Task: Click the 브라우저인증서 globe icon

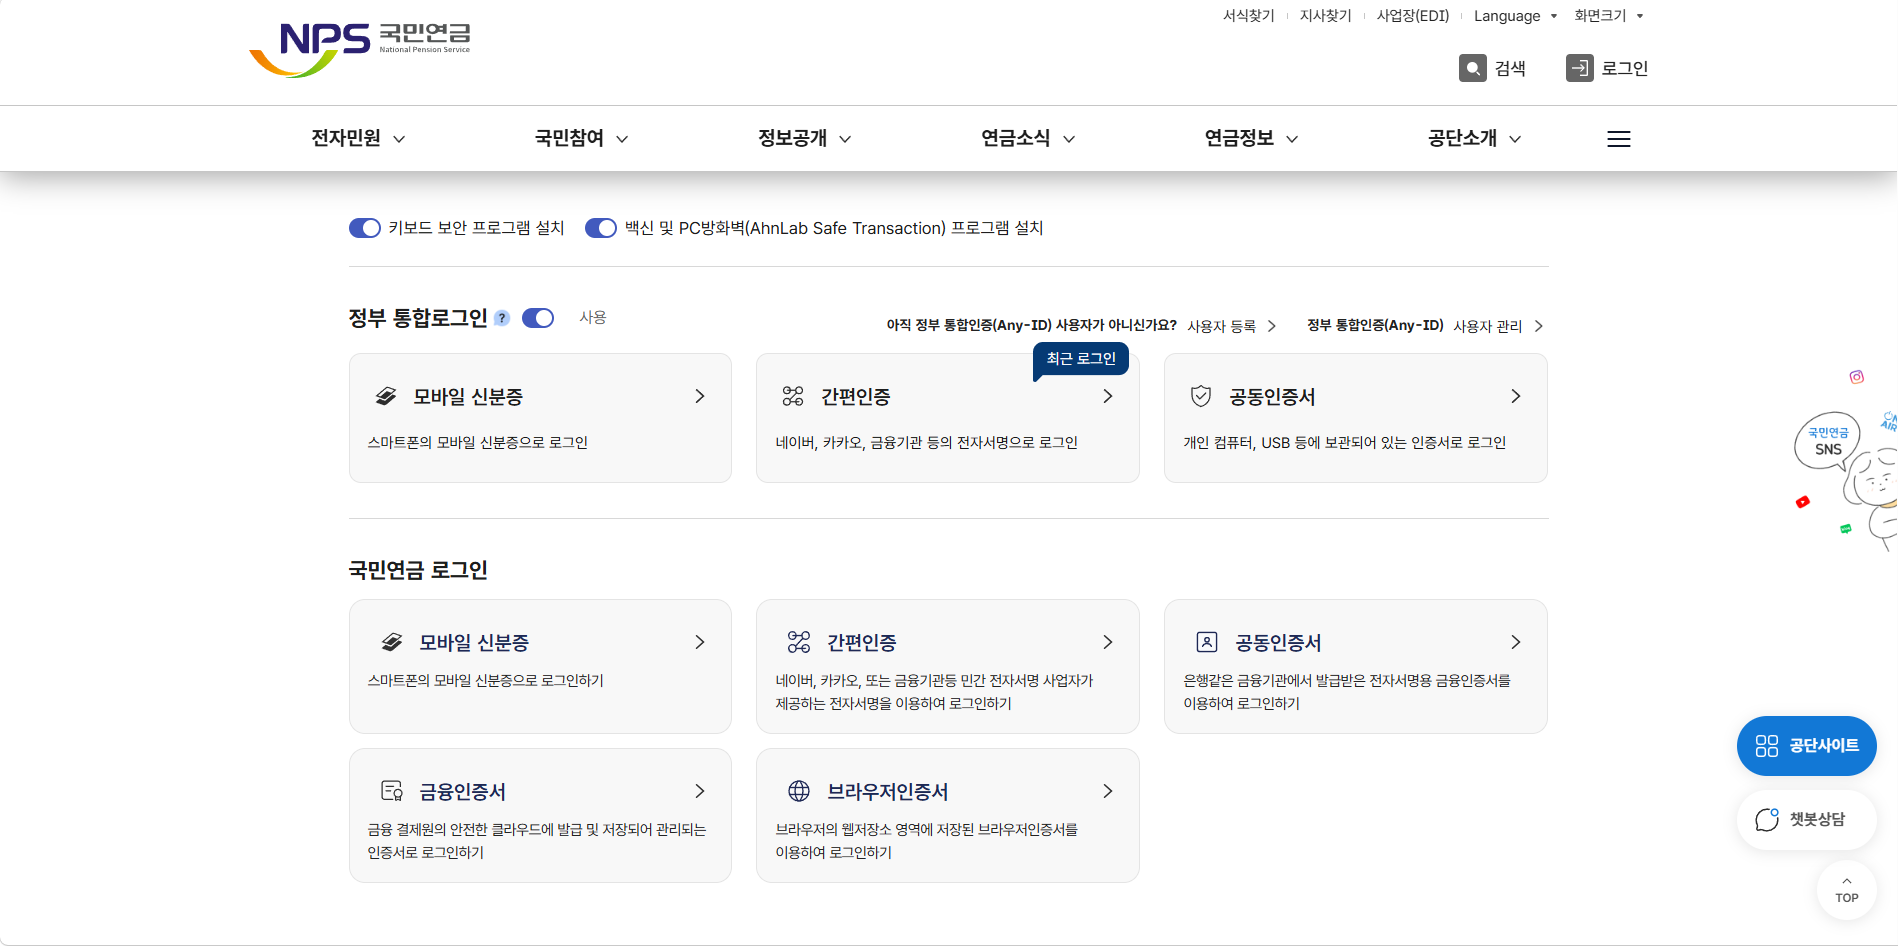Action: (799, 791)
